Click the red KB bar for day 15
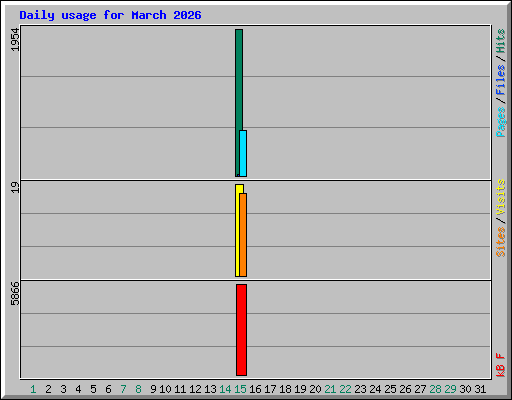 pos(242,330)
